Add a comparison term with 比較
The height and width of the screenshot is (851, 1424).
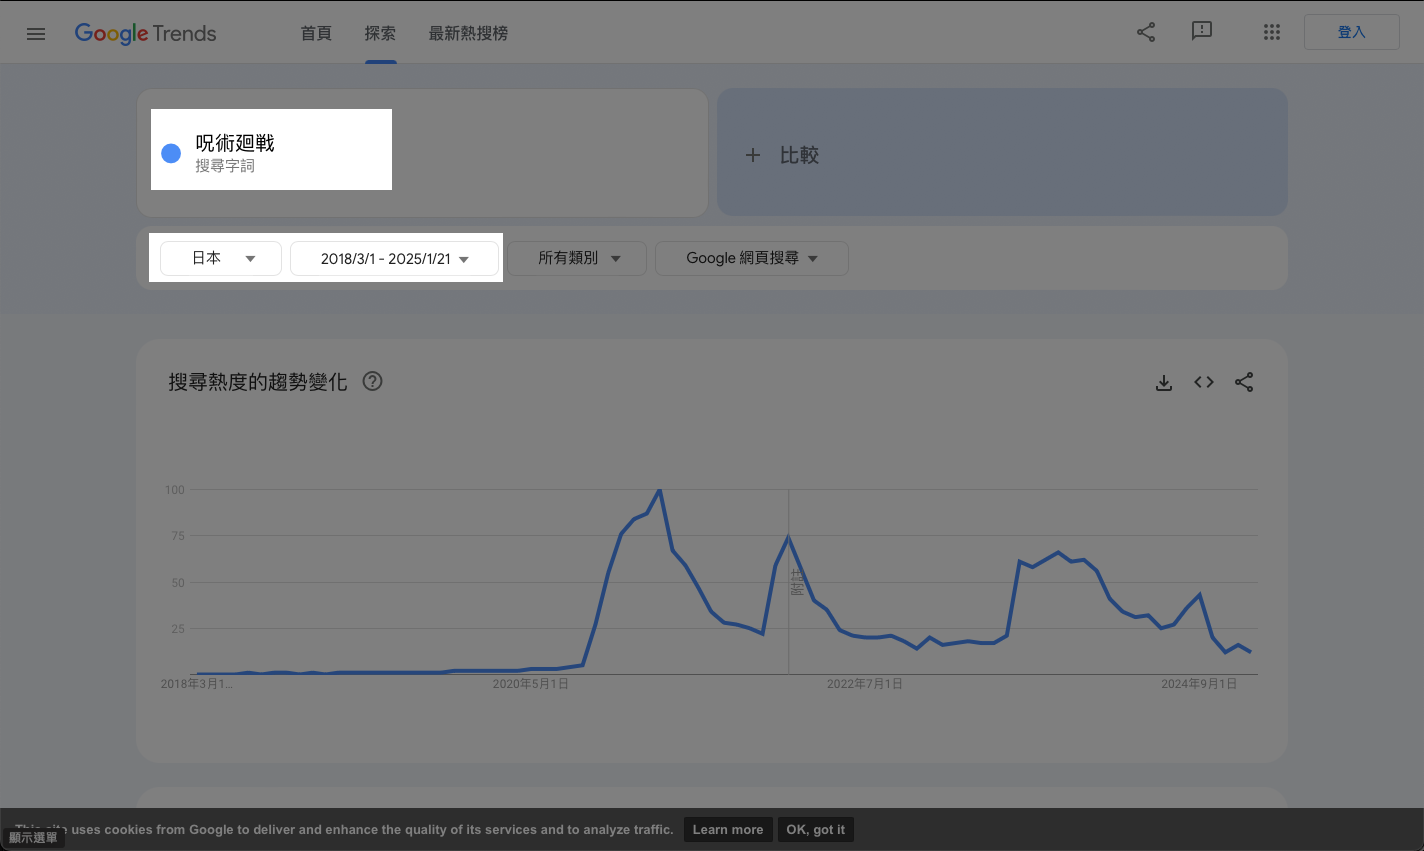[1002, 152]
